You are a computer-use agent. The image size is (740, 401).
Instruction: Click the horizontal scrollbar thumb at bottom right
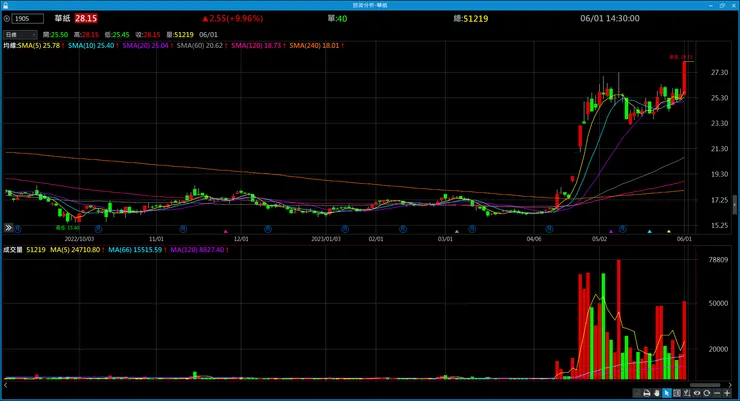click(705, 385)
